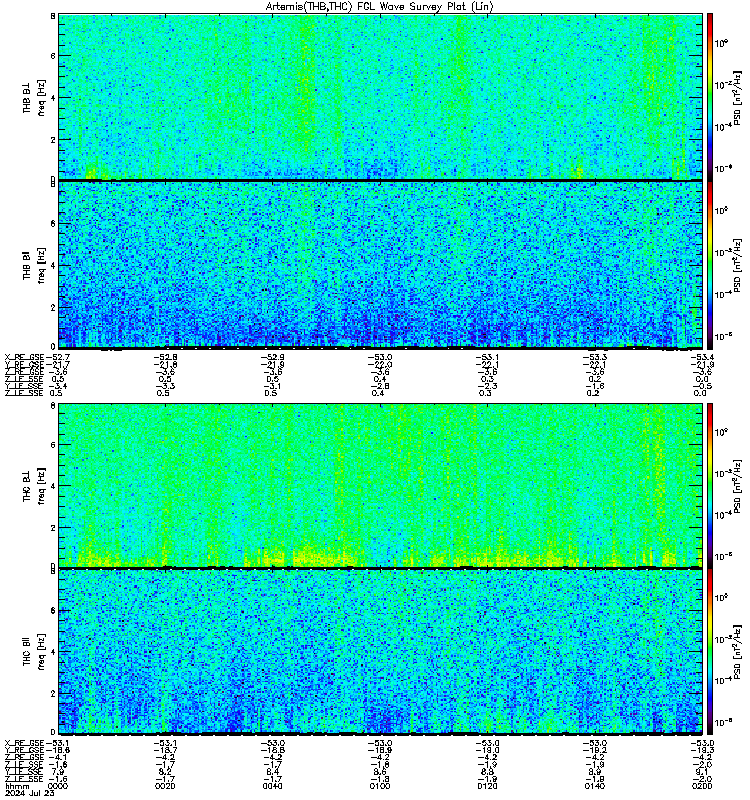Viewport: 750px width, 800px height.
Task: Click the PSD [nT²/Hz] label of the top color bar
Action: (737, 97)
